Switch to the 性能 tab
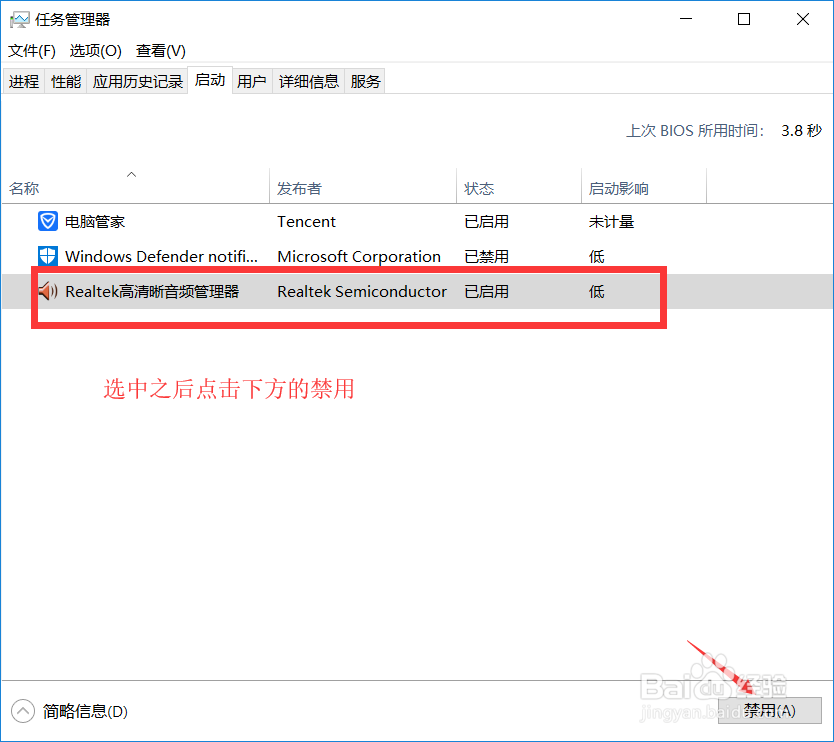 pyautogui.click(x=66, y=81)
